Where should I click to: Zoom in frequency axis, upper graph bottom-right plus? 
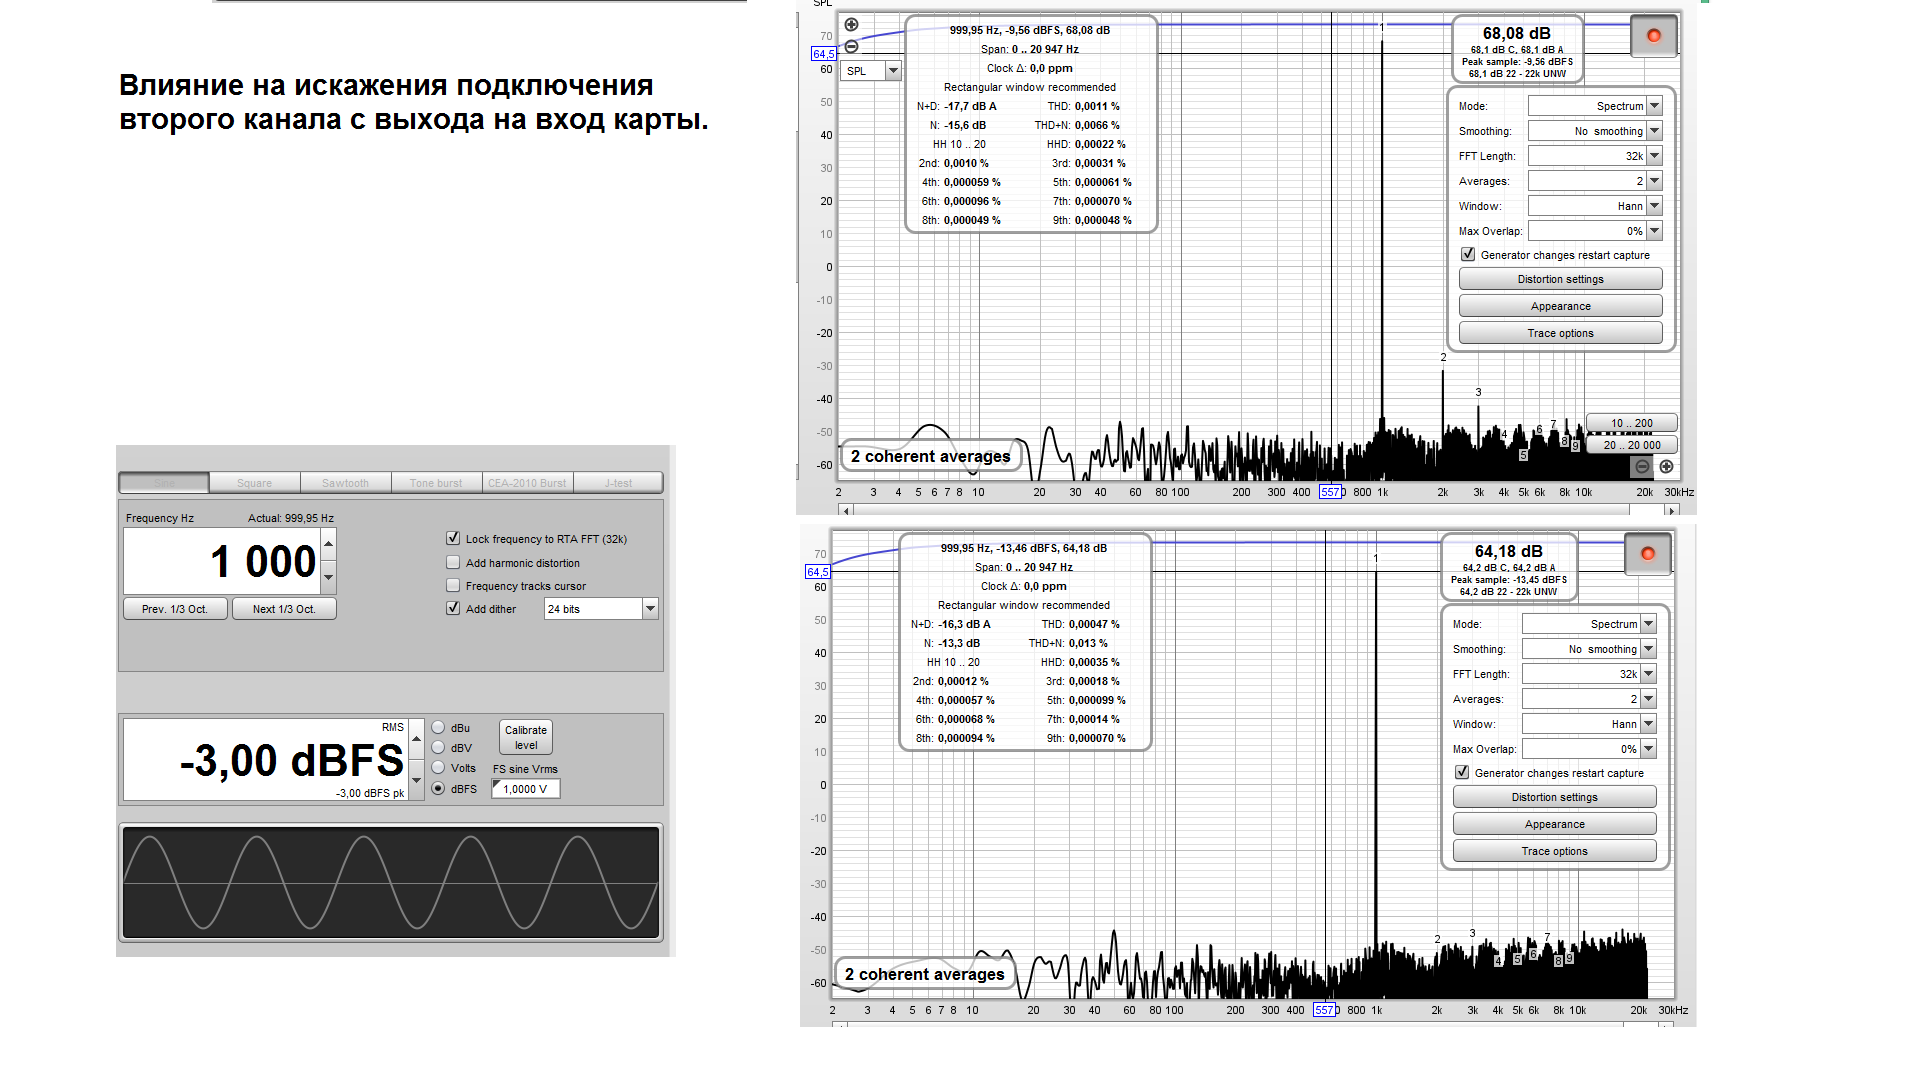1666,467
